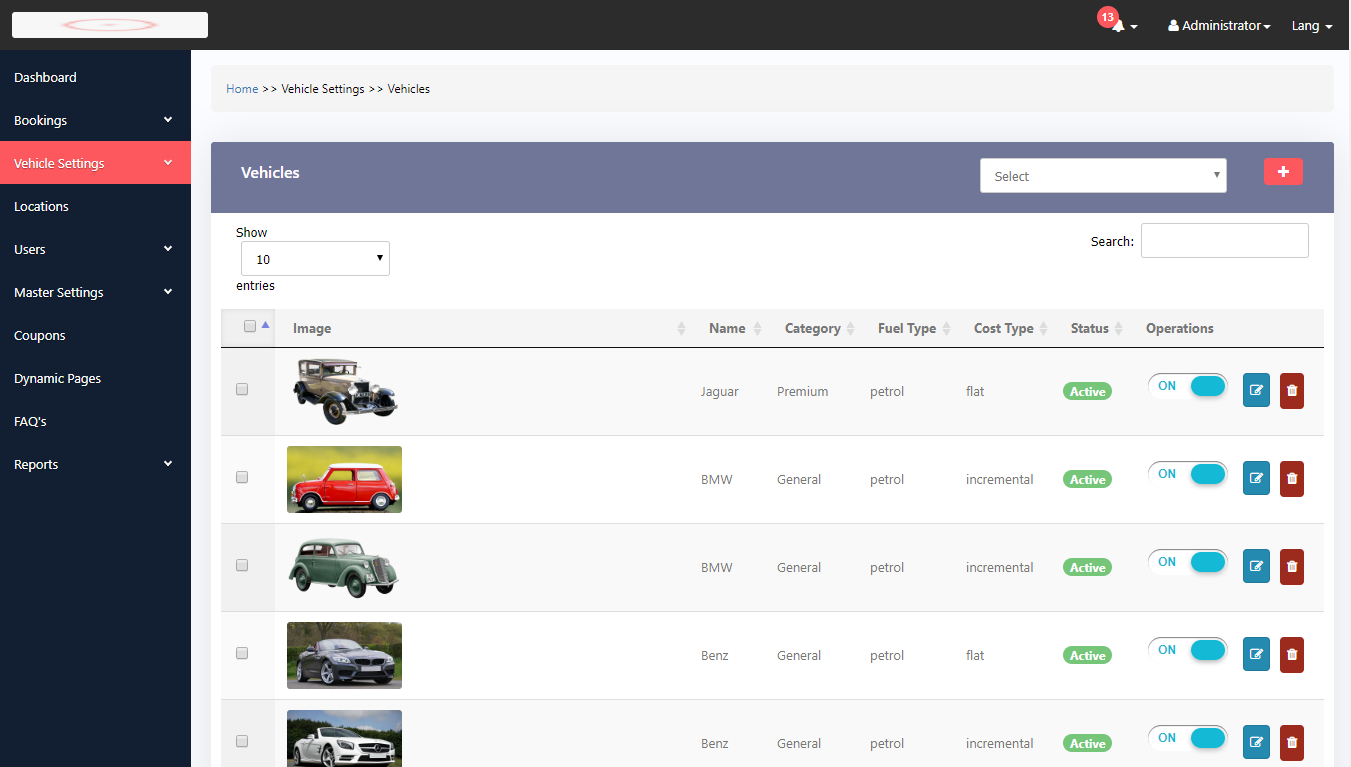The height and width of the screenshot is (767, 1351).
Task: Tick the select-all checkbox in table header
Action: [250, 326]
